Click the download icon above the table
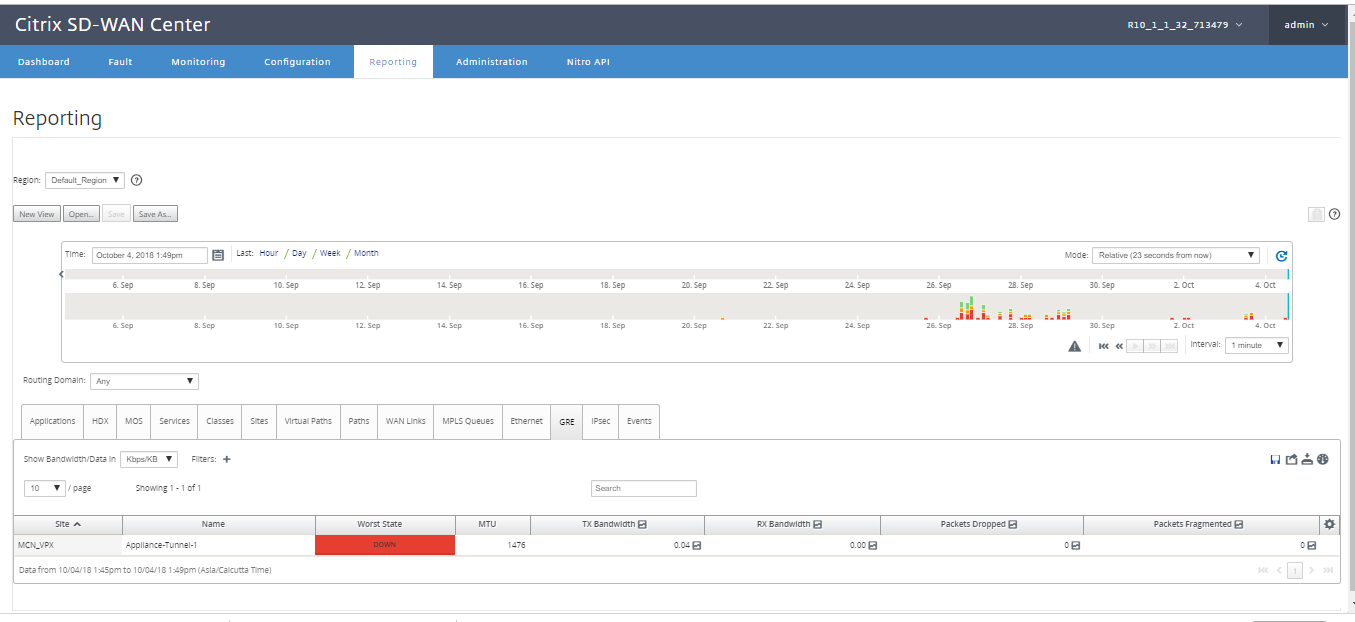The image size is (1355, 622). (1307, 460)
